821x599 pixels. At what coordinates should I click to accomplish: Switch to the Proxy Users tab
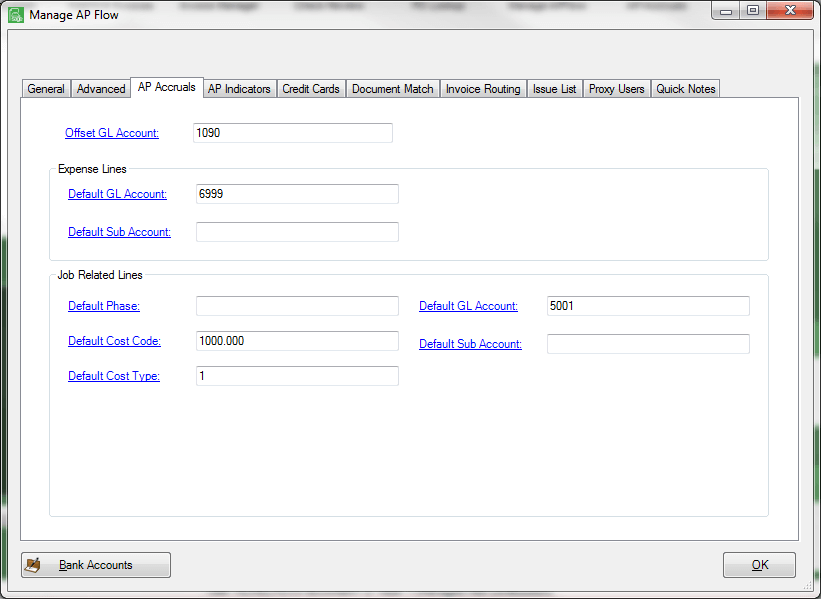(x=616, y=88)
